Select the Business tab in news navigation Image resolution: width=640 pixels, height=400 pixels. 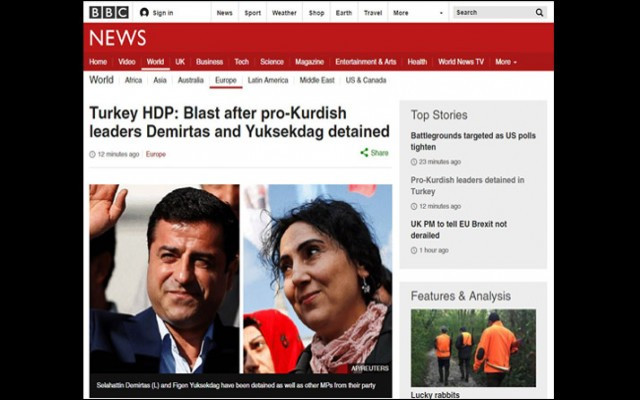209,61
